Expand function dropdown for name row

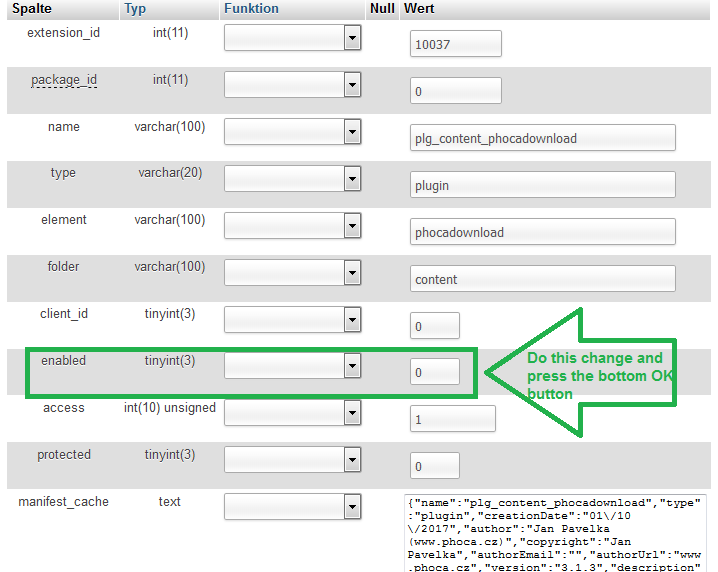(292, 132)
